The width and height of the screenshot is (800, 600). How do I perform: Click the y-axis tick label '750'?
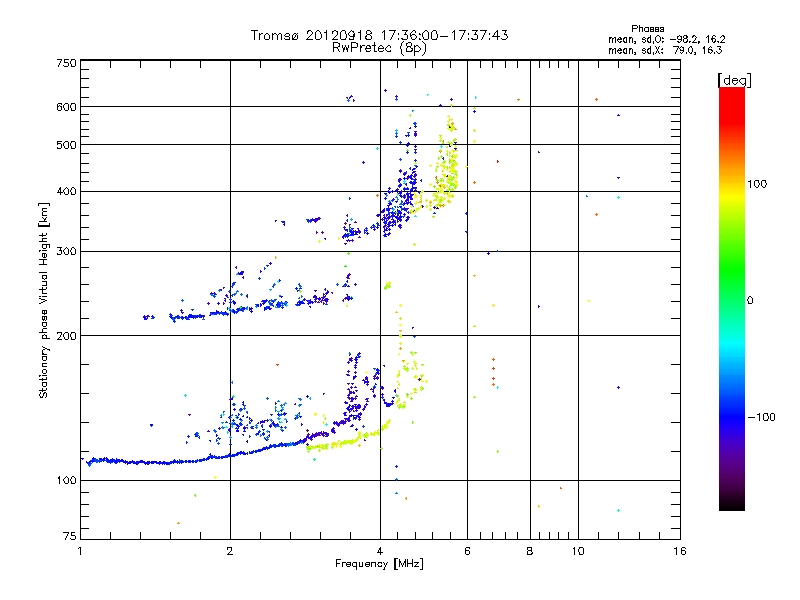[66, 63]
